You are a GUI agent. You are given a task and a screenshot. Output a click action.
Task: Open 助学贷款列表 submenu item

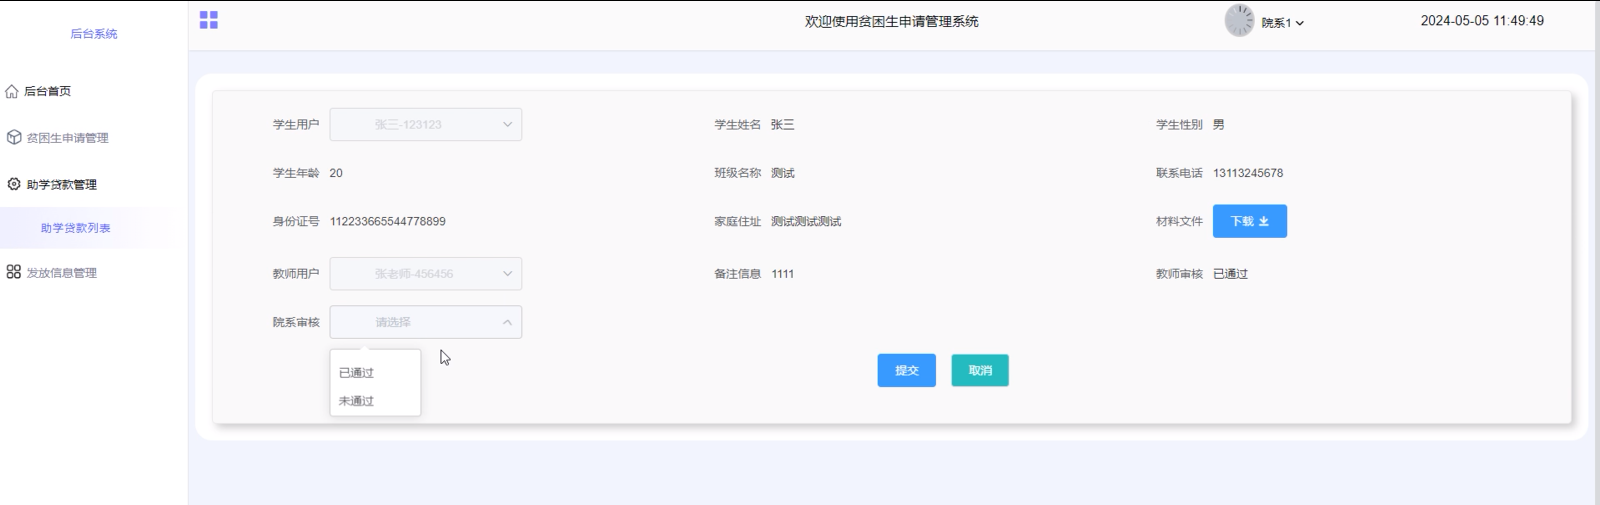[x=76, y=228]
